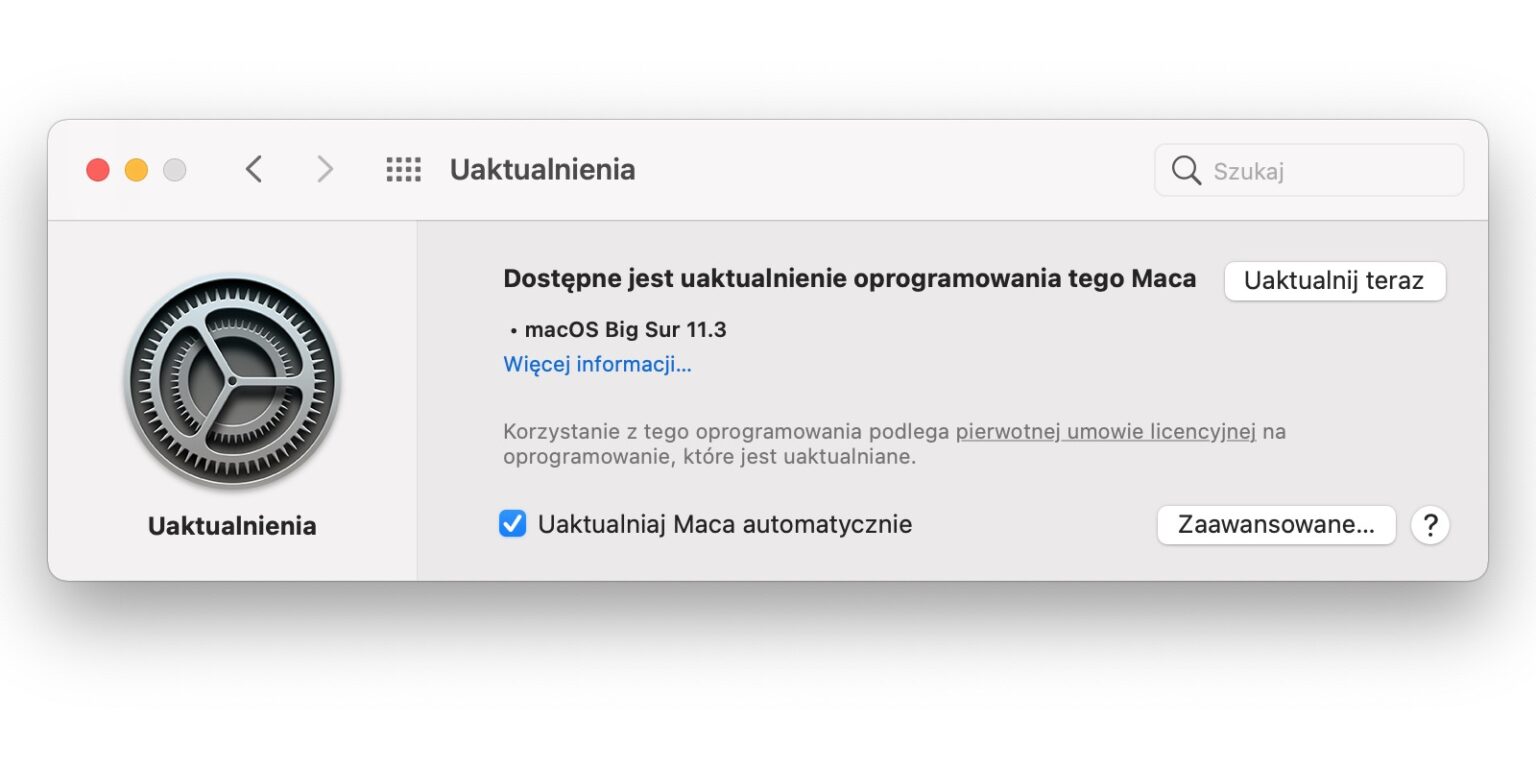Viewport: 1536px width, 768px height.
Task: Click Uaktualnij teraz to update now
Action: 1334,281
